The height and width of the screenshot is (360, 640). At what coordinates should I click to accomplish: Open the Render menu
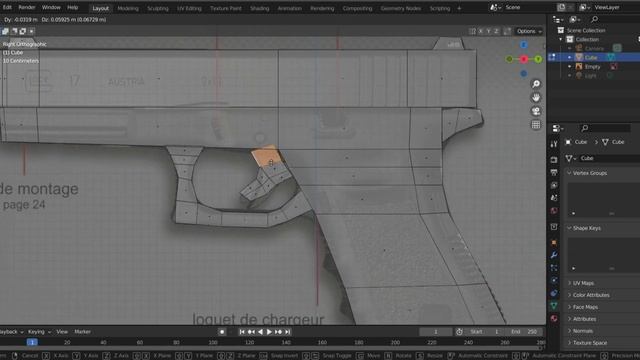[x=27, y=7]
